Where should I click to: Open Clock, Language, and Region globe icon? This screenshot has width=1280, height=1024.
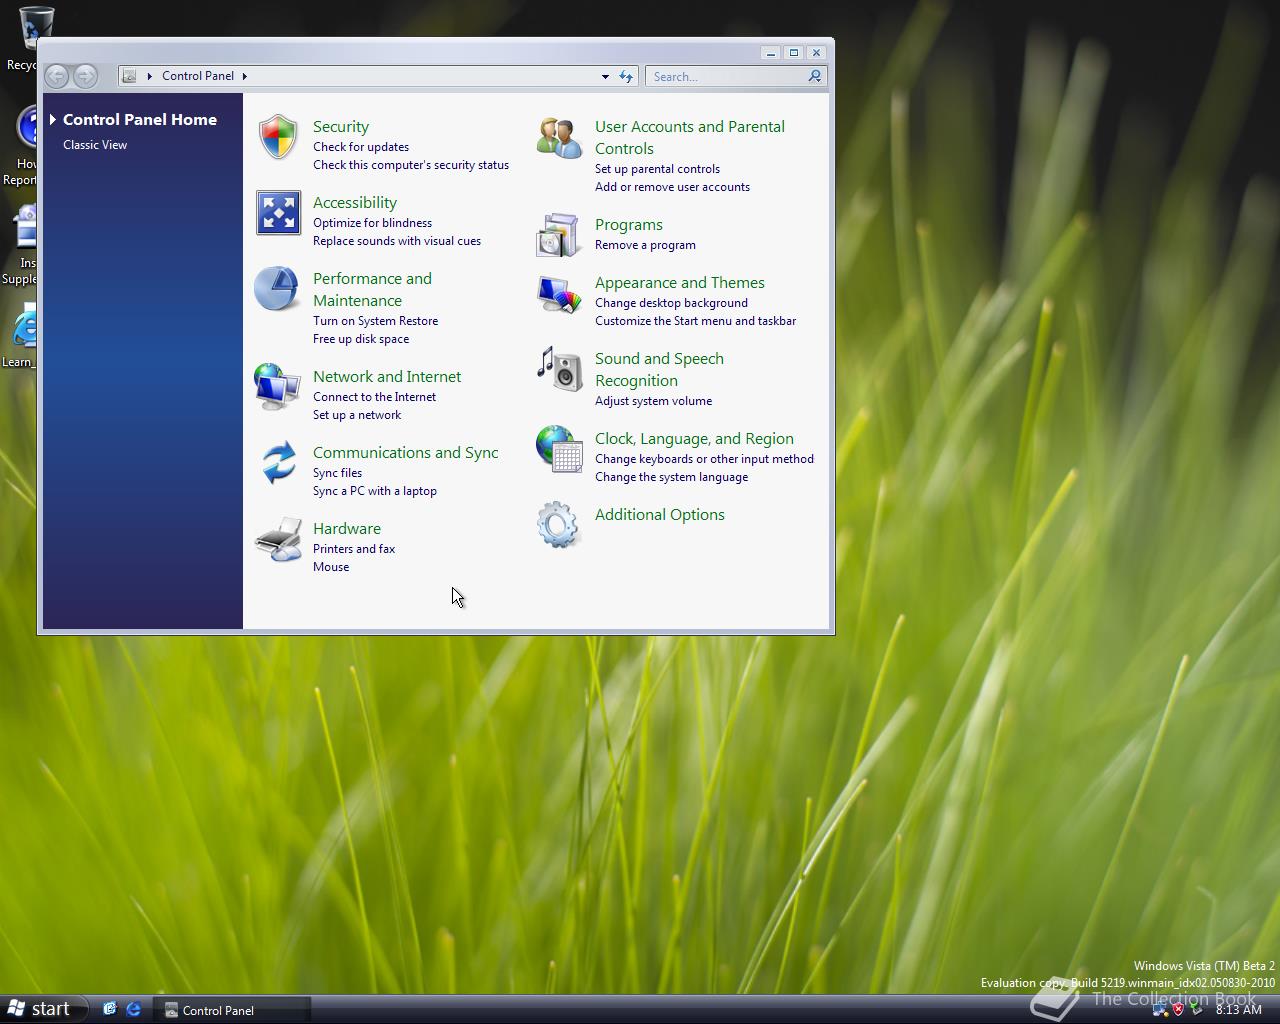pyautogui.click(x=559, y=449)
